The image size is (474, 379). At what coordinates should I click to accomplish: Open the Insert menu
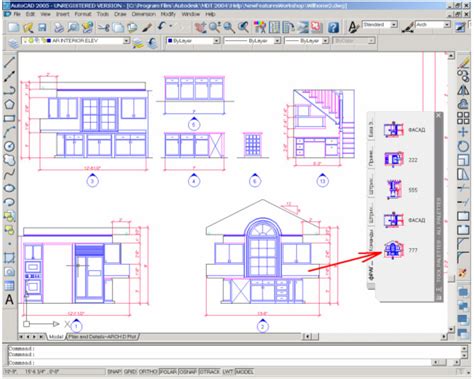63,14
